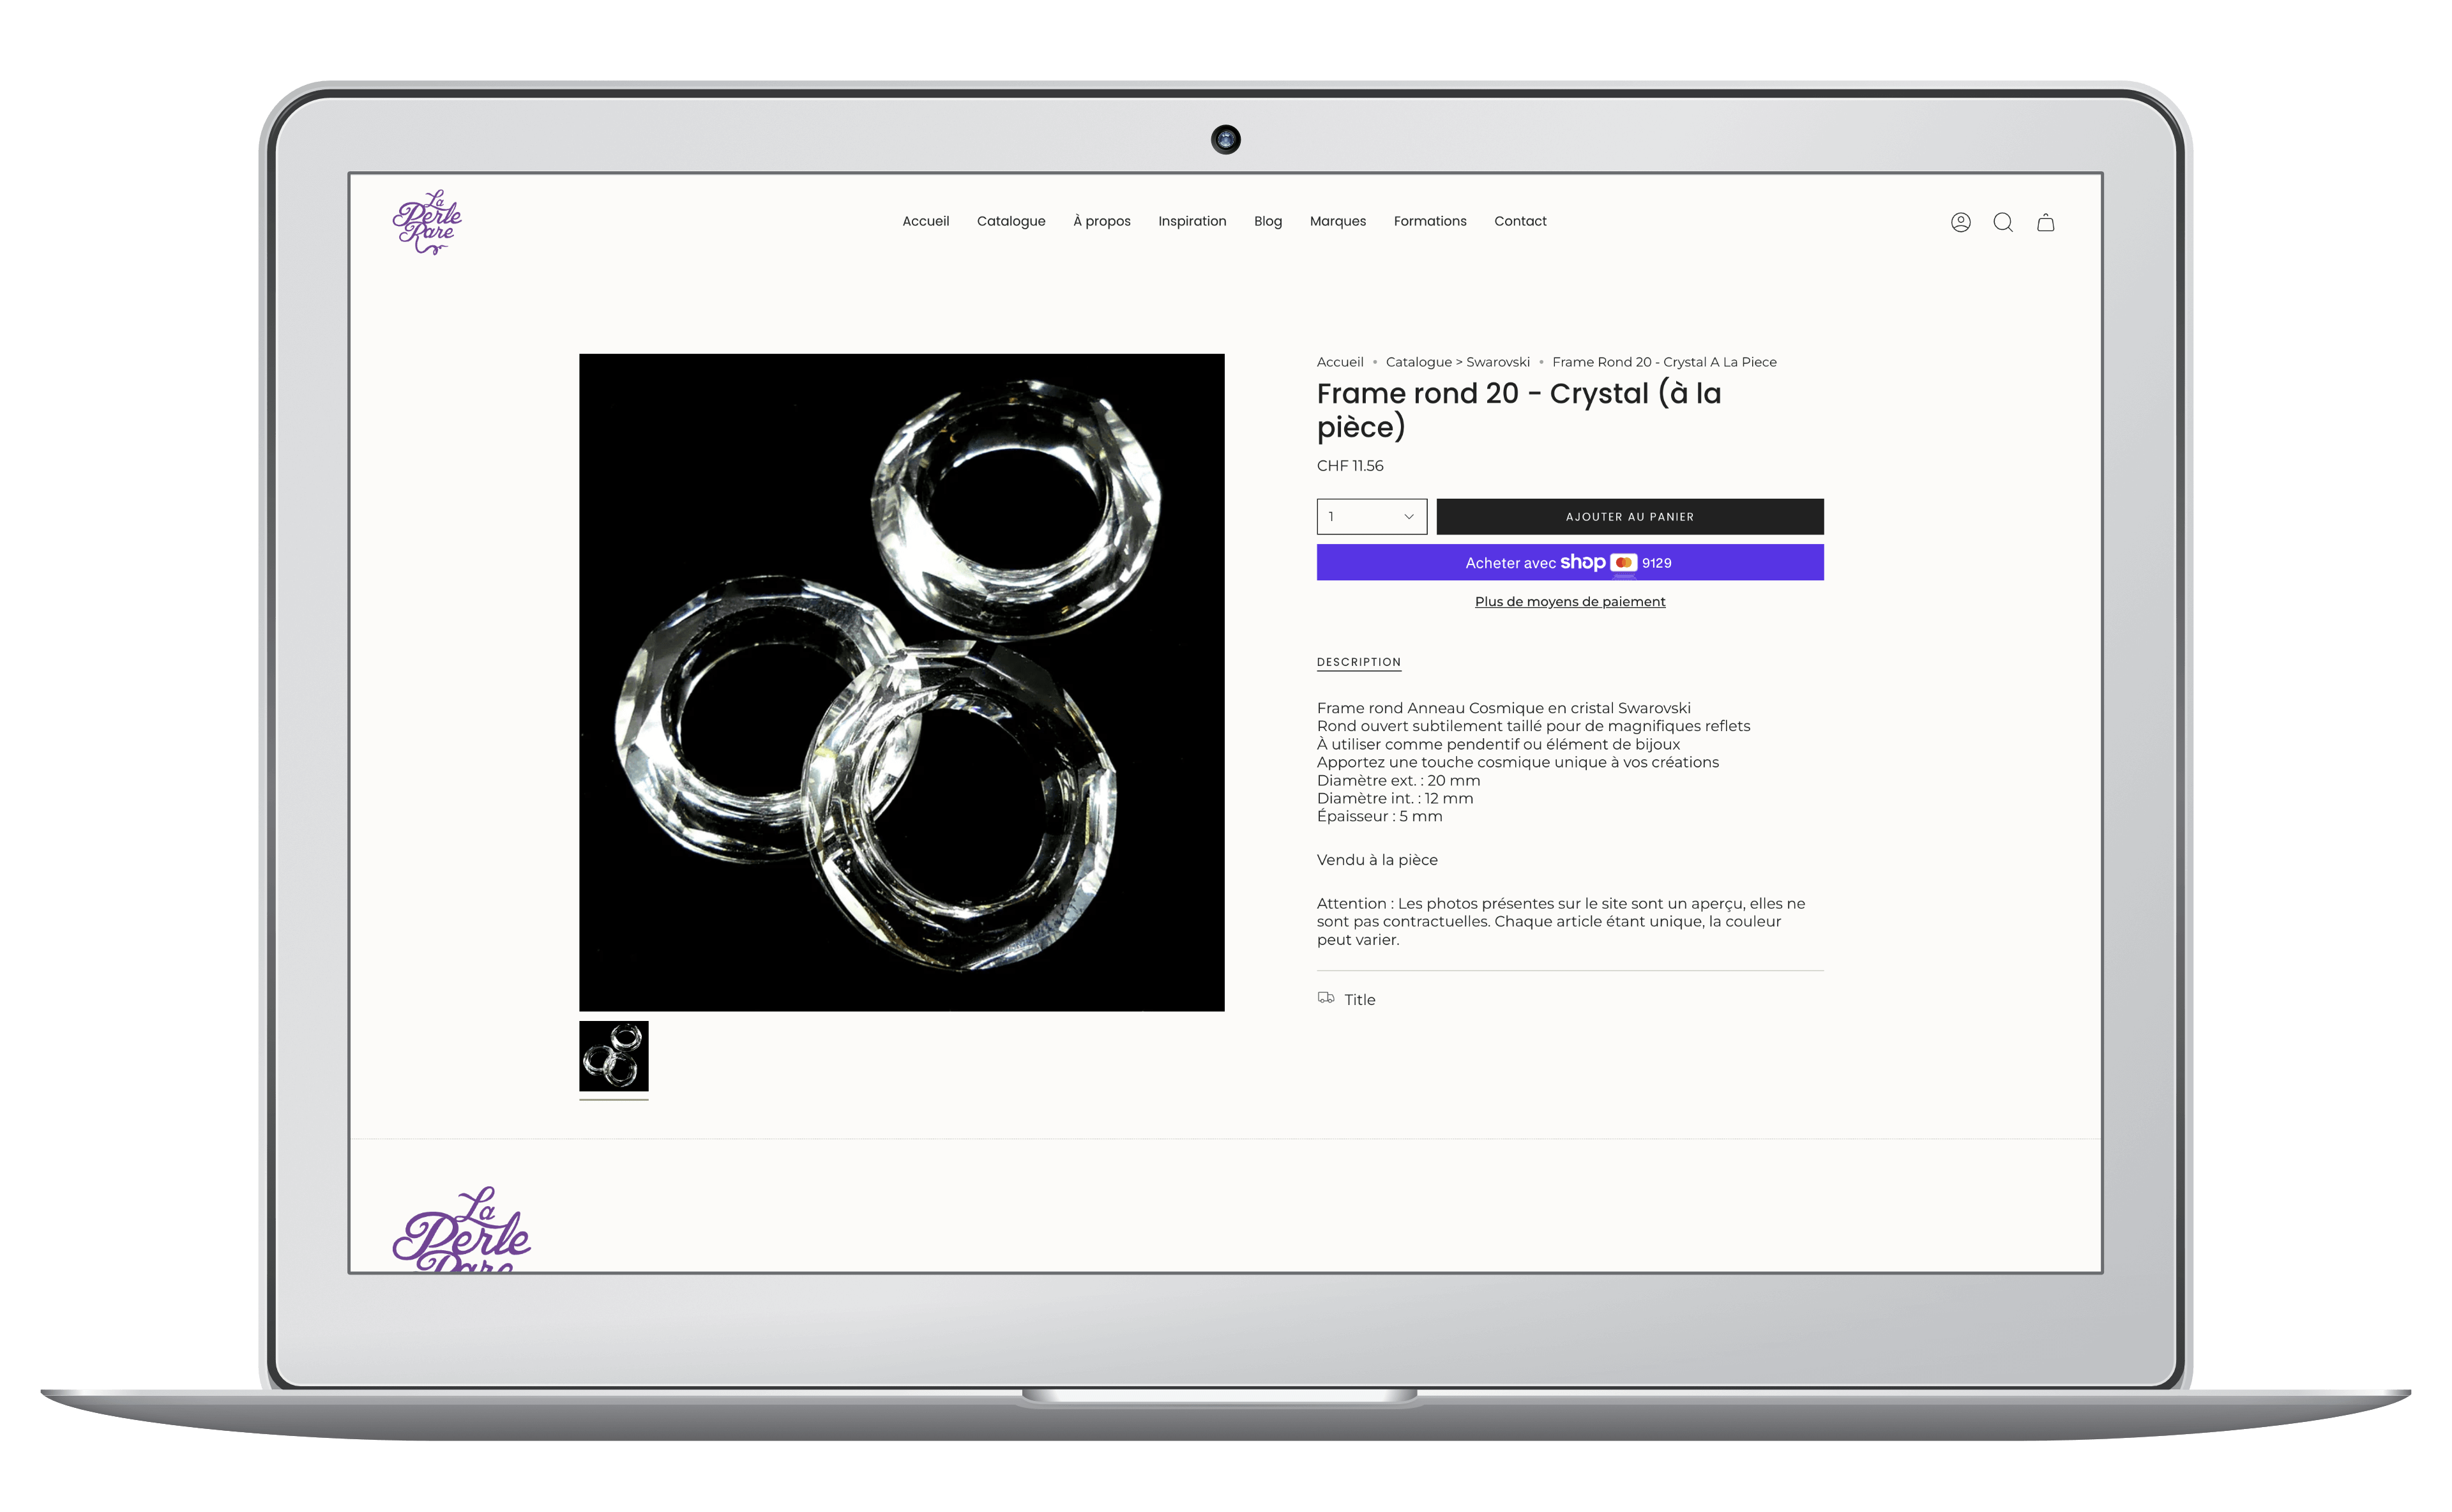The height and width of the screenshot is (1512, 2452).
Task: Click La Perle Rare header logo
Action: coord(427,222)
